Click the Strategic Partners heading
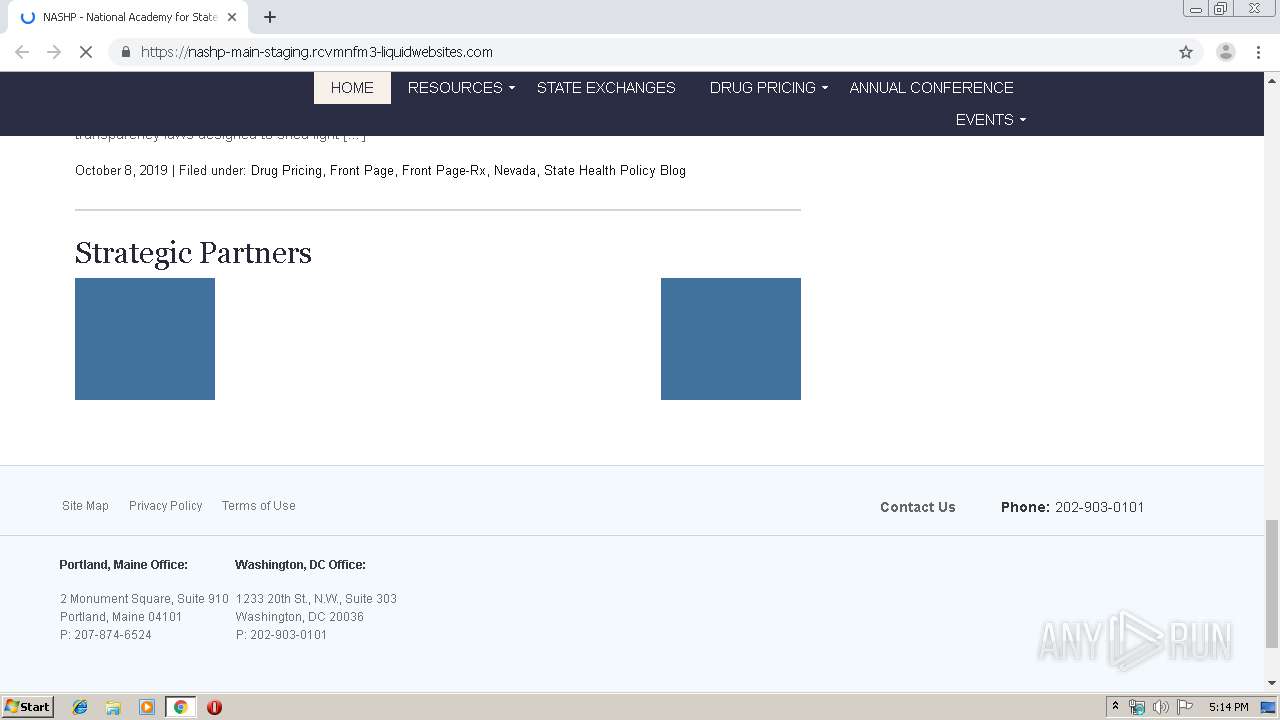This screenshot has width=1280, height=720. click(193, 253)
